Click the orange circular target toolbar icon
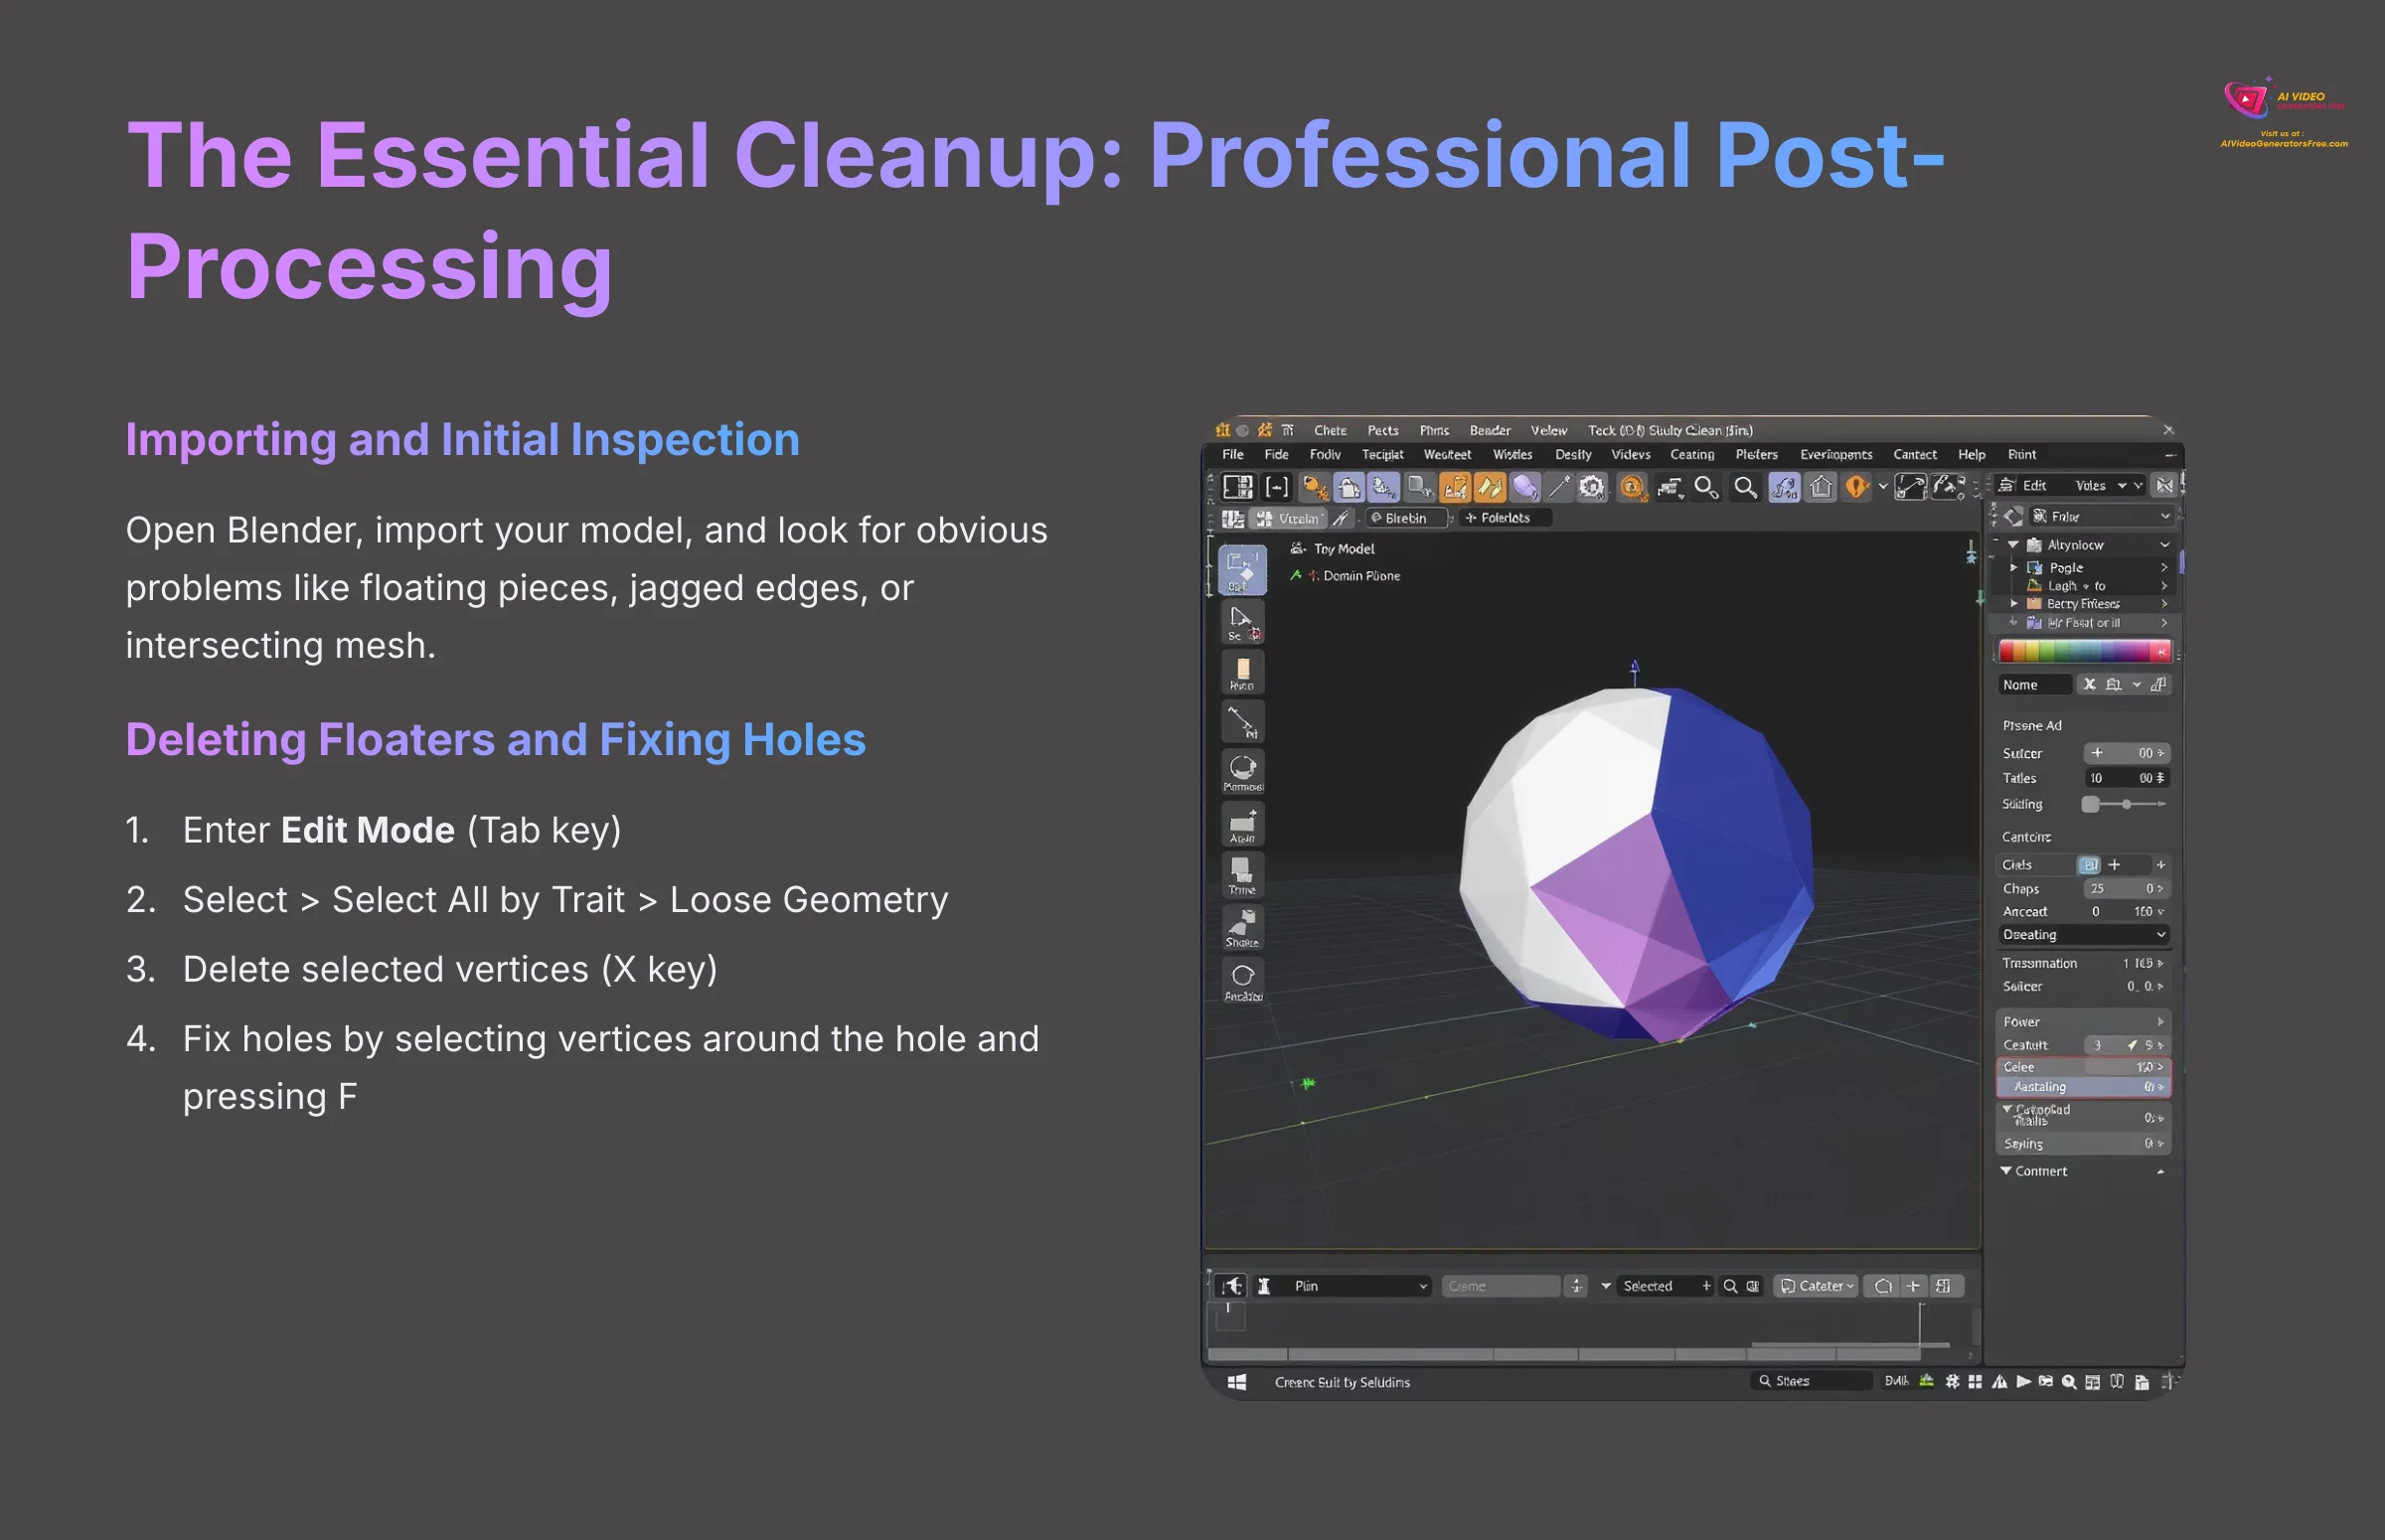The height and width of the screenshot is (1540, 2385). (x=1631, y=487)
